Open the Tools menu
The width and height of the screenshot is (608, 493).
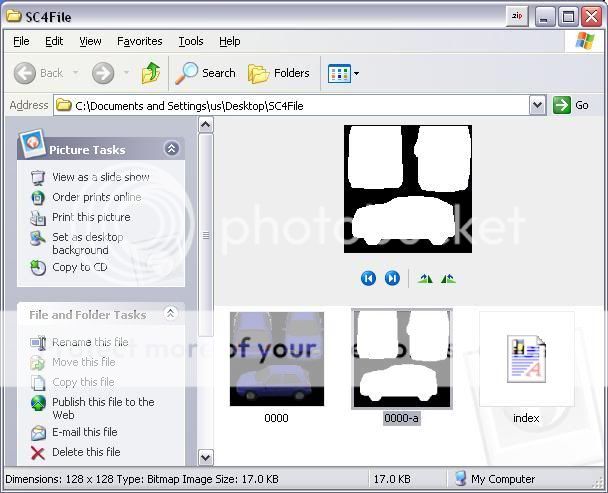[190, 41]
